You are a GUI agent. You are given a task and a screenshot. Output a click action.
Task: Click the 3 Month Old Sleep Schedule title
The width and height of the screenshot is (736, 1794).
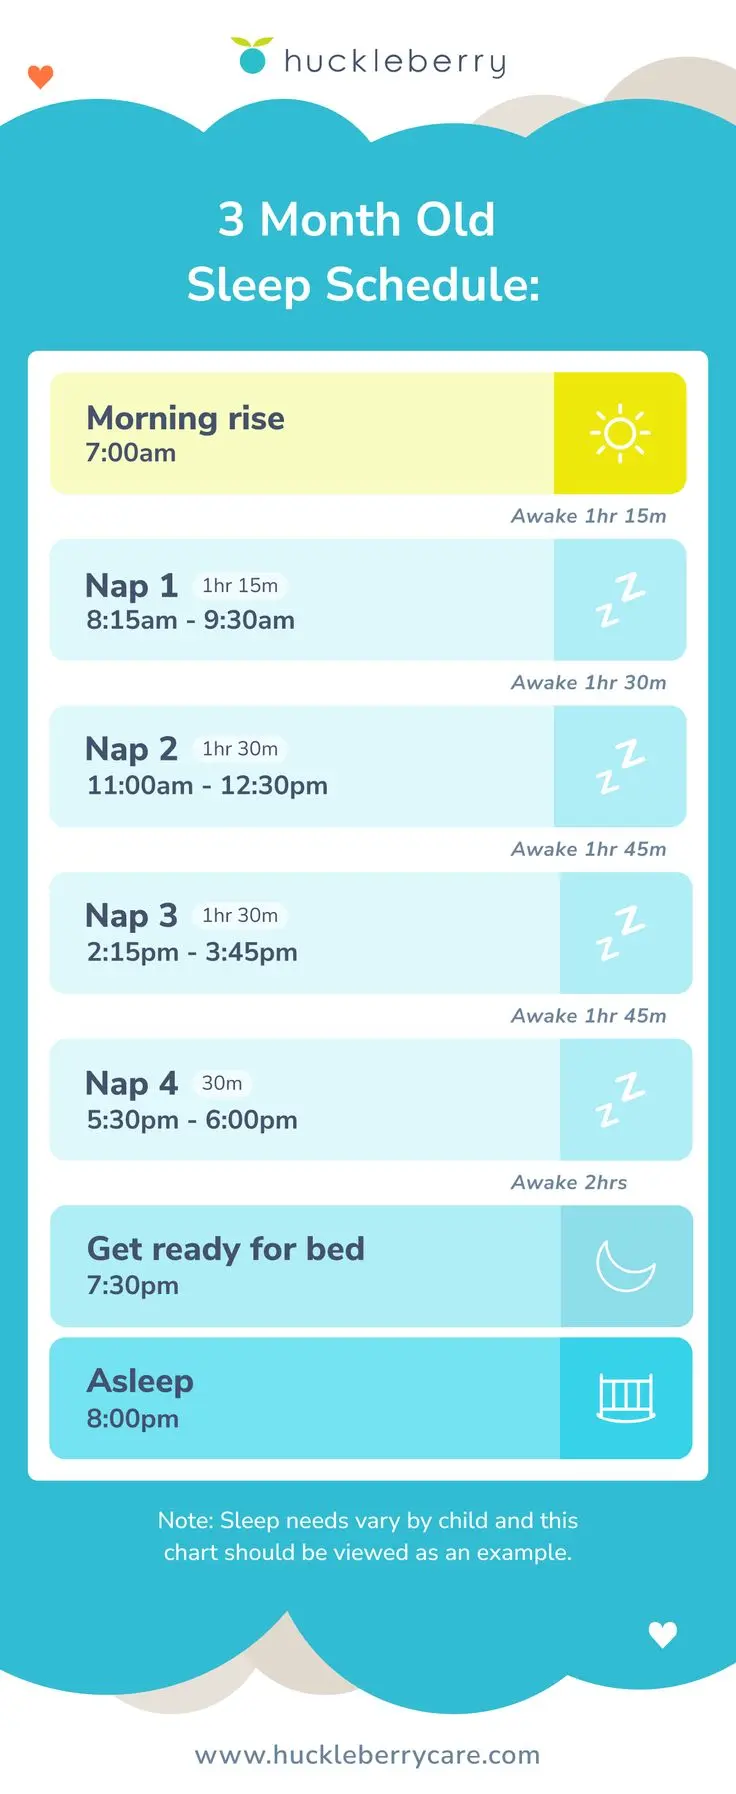click(362, 252)
